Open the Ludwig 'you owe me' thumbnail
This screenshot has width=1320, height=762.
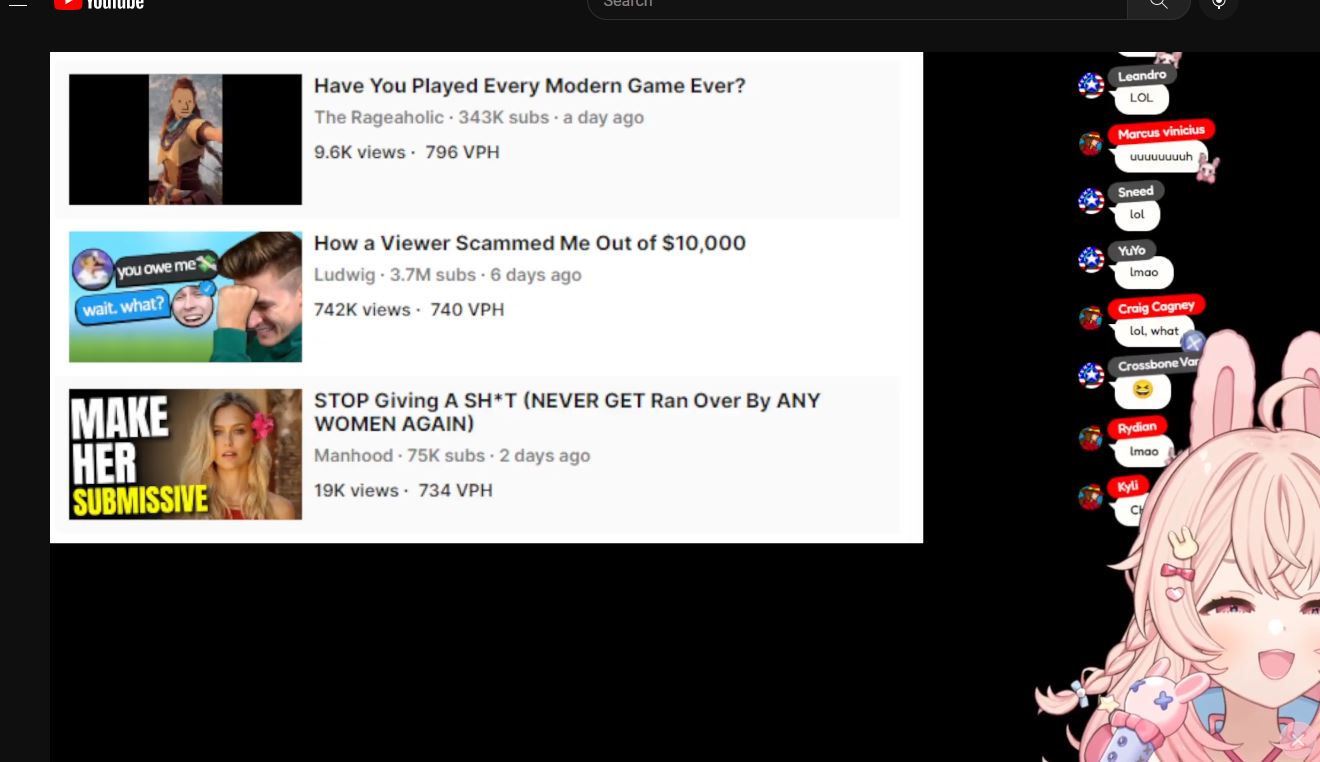click(x=185, y=297)
